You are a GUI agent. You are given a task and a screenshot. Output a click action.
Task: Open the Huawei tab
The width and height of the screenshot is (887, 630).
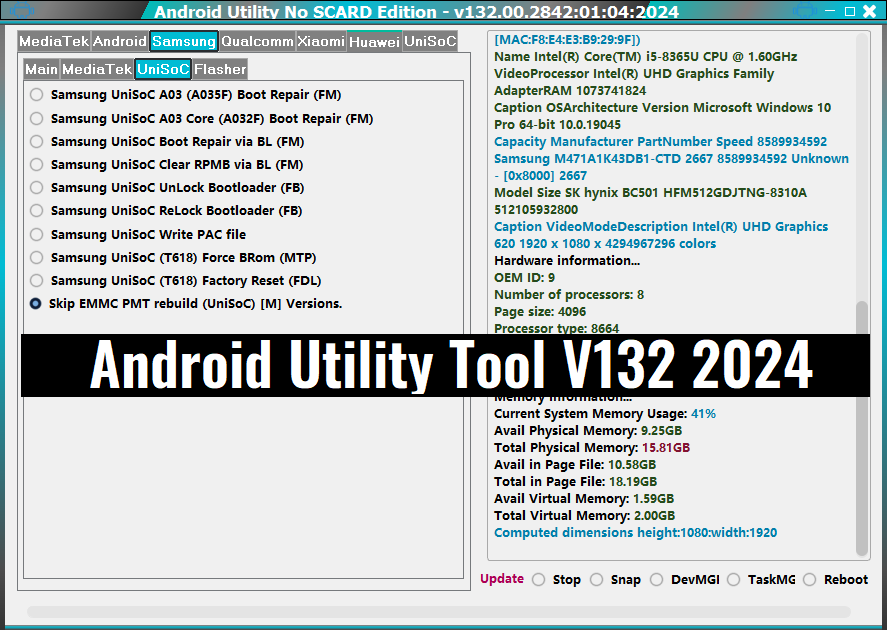pos(374,41)
